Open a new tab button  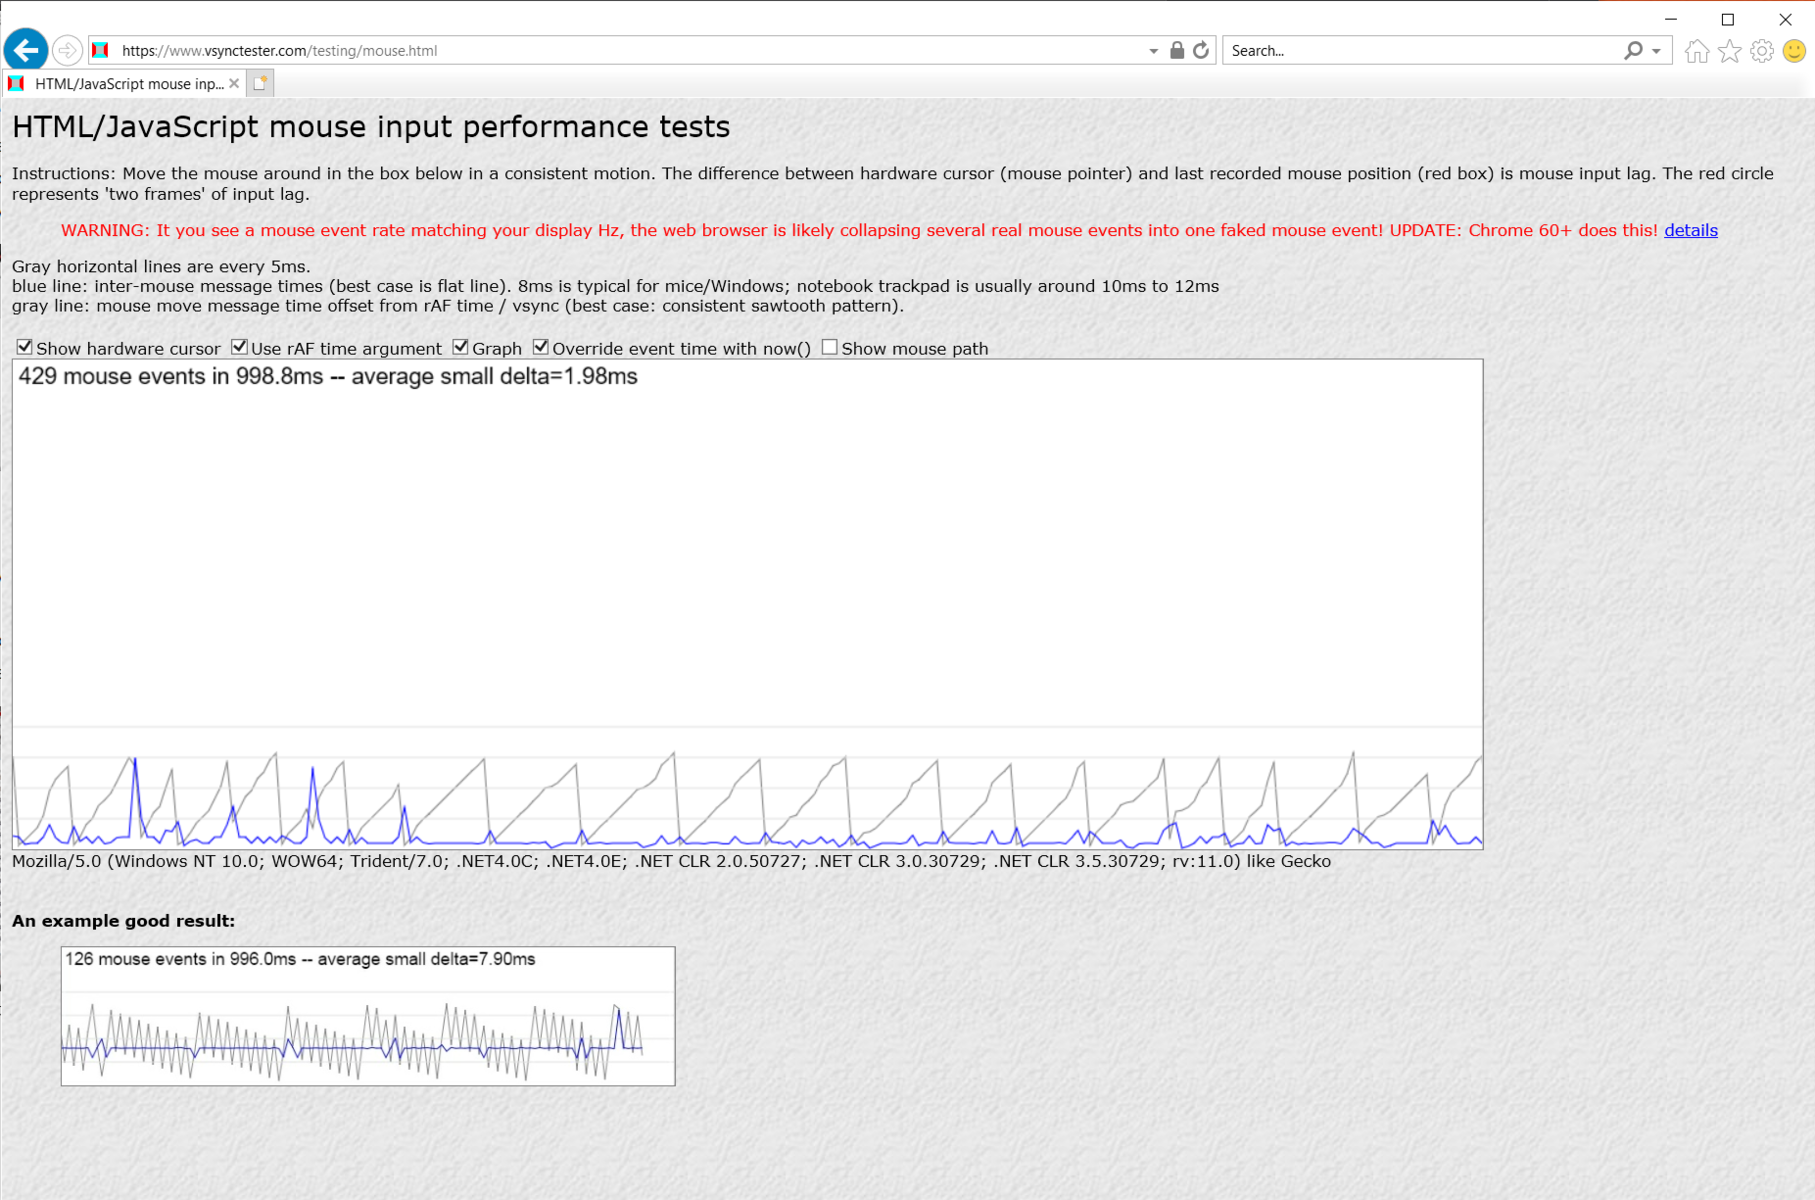[x=260, y=84]
